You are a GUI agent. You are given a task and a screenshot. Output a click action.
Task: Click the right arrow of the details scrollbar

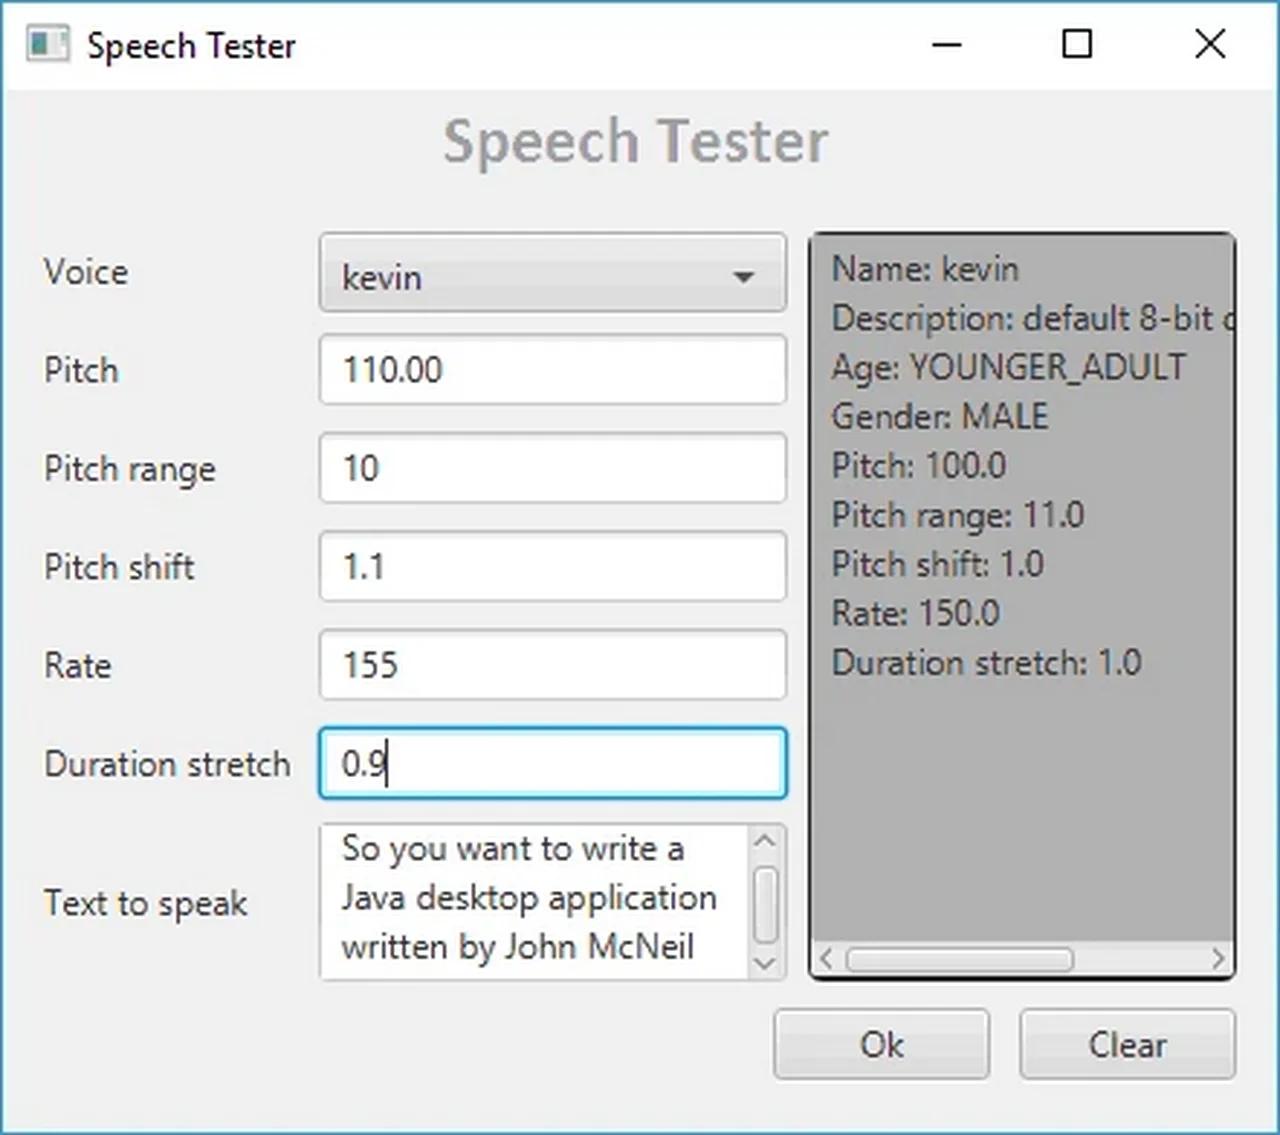1218,959
